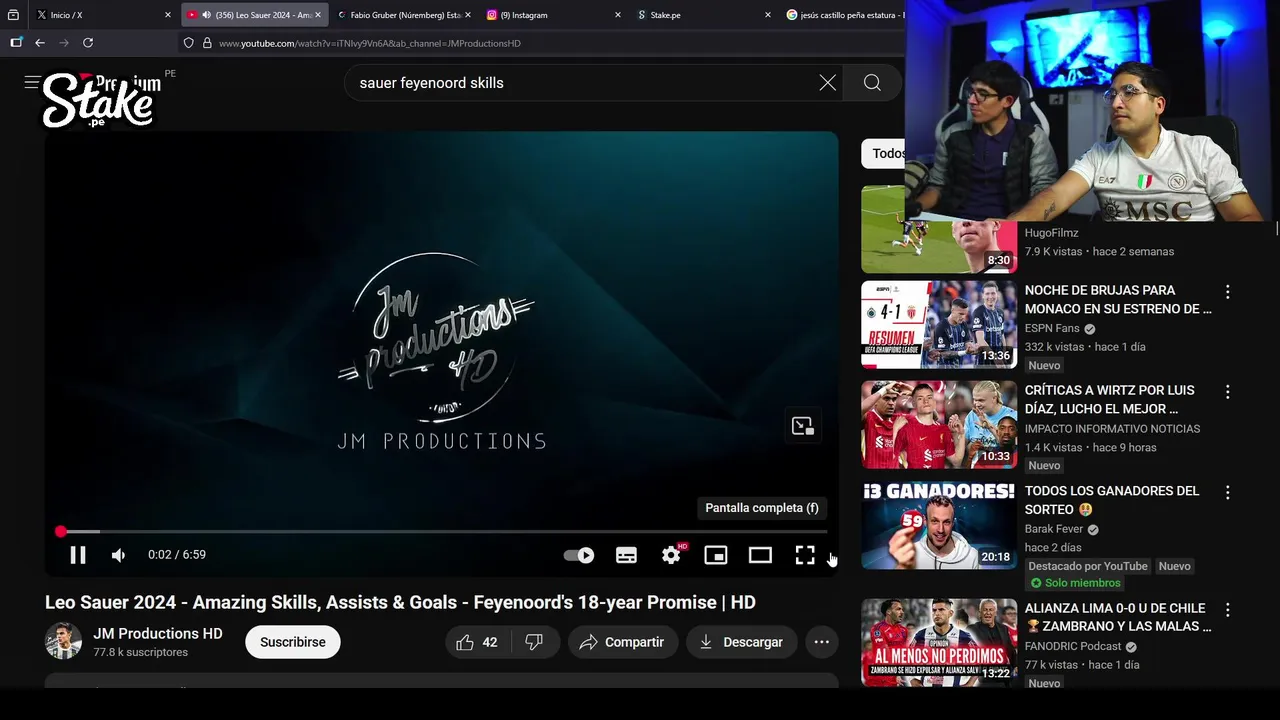Open options menu for Críticas a Wirtz video
The width and height of the screenshot is (1280, 720).
click(x=1228, y=392)
